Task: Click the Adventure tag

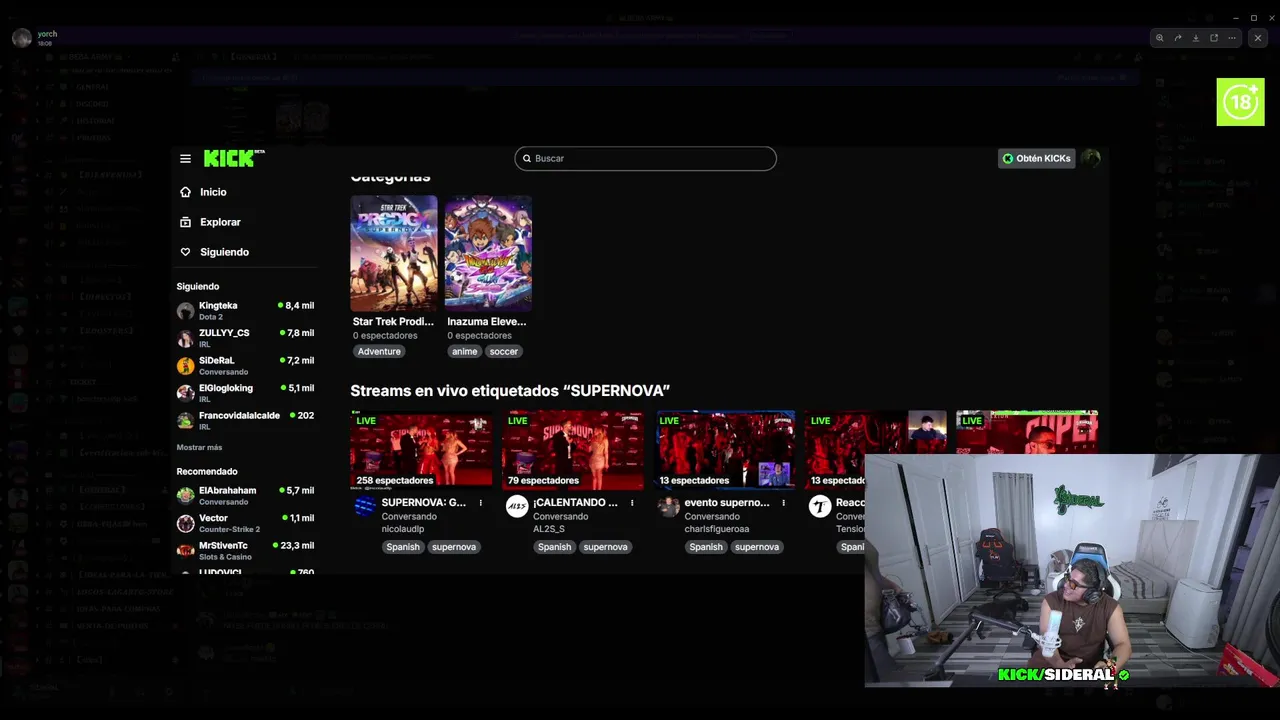Action: [379, 351]
